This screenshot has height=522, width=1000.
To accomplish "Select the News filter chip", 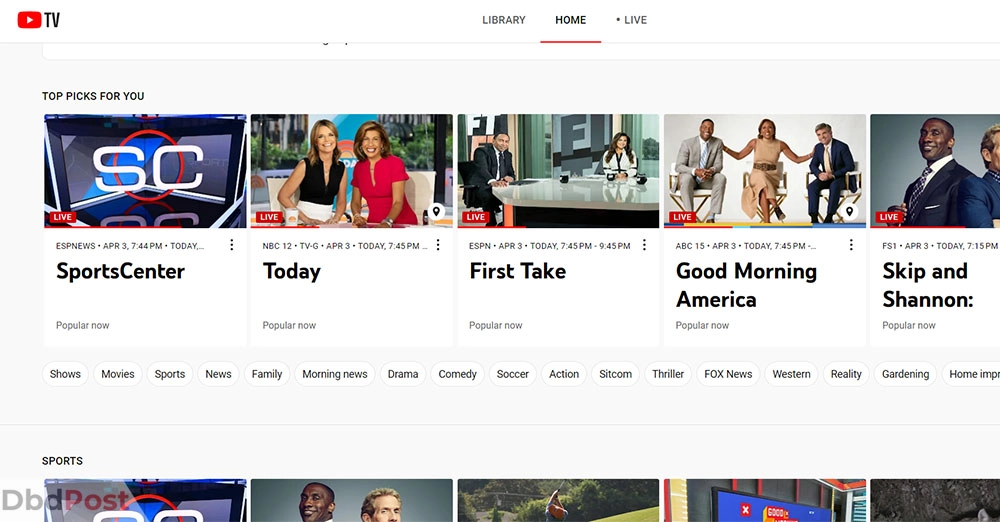I will pos(218,374).
